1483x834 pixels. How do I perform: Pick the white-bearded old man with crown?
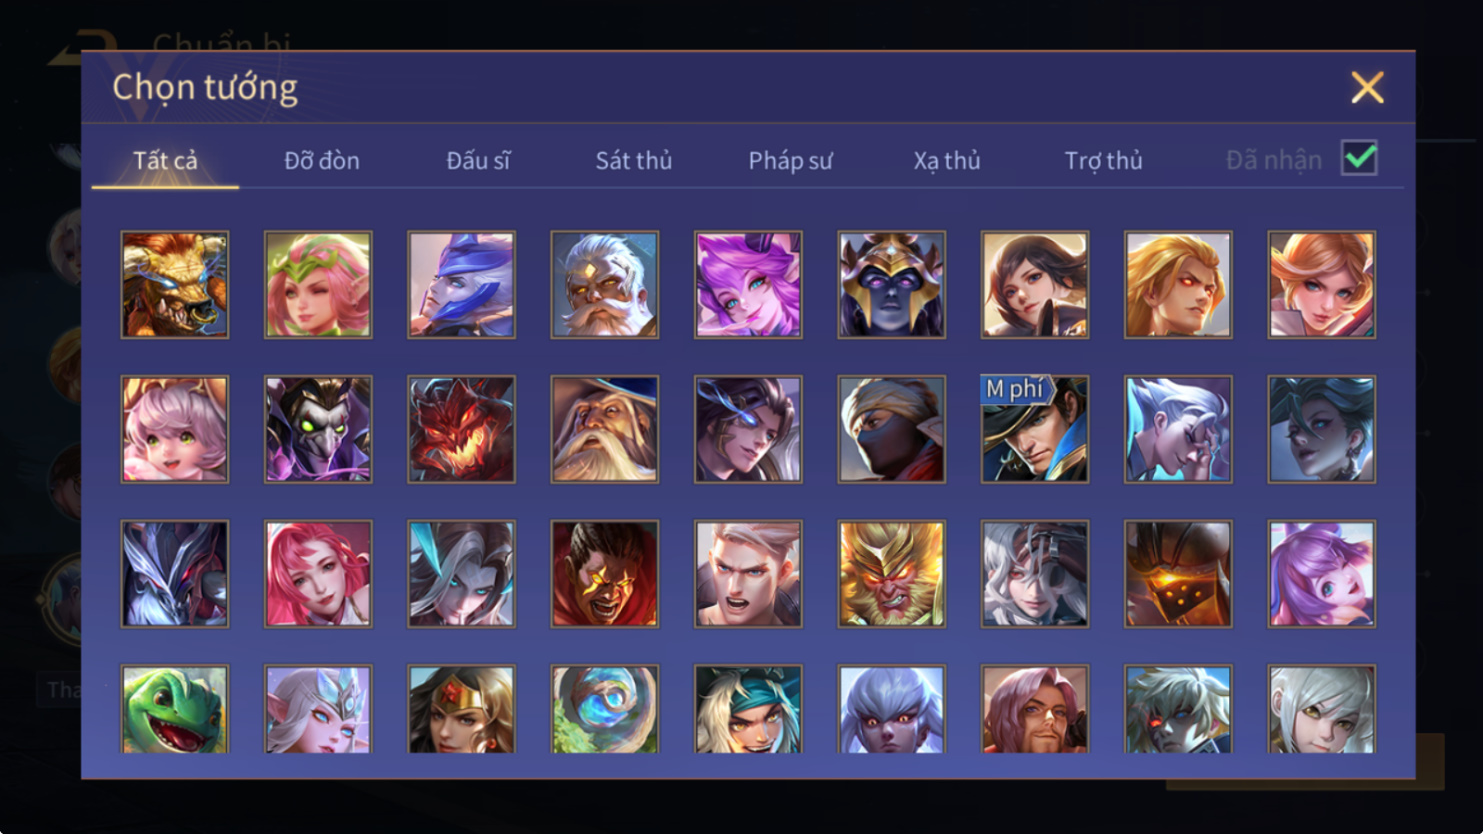[605, 285]
